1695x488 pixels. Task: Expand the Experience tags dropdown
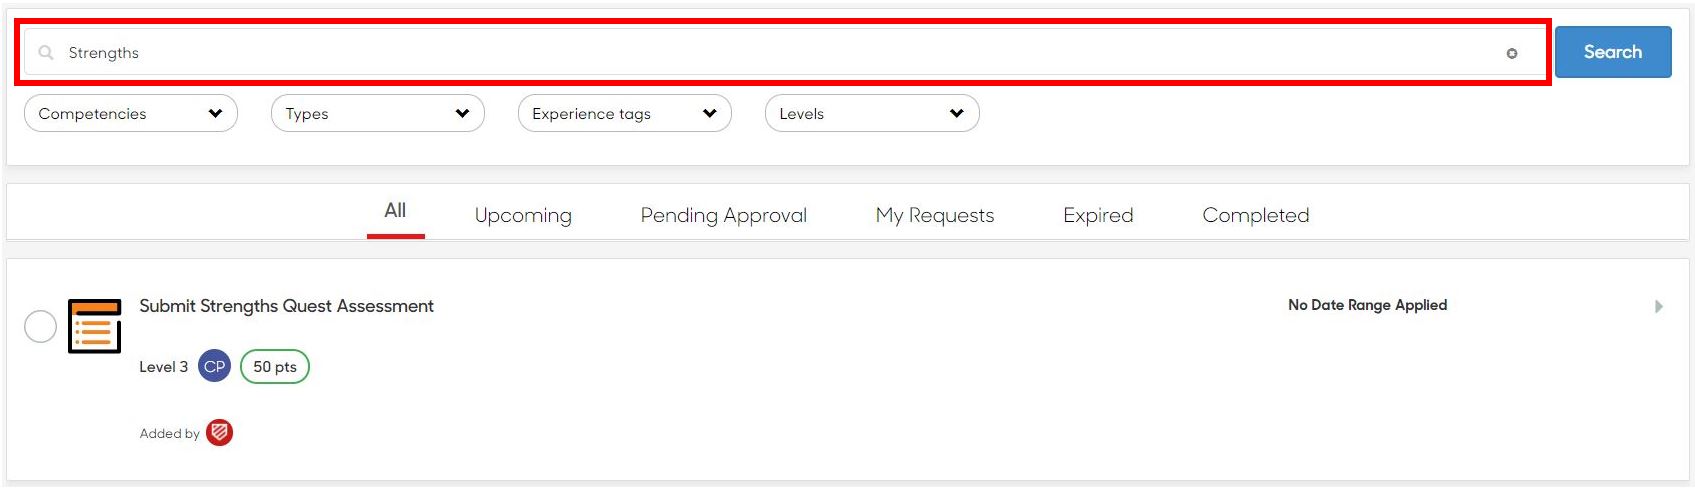pyautogui.click(x=624, y=113)
